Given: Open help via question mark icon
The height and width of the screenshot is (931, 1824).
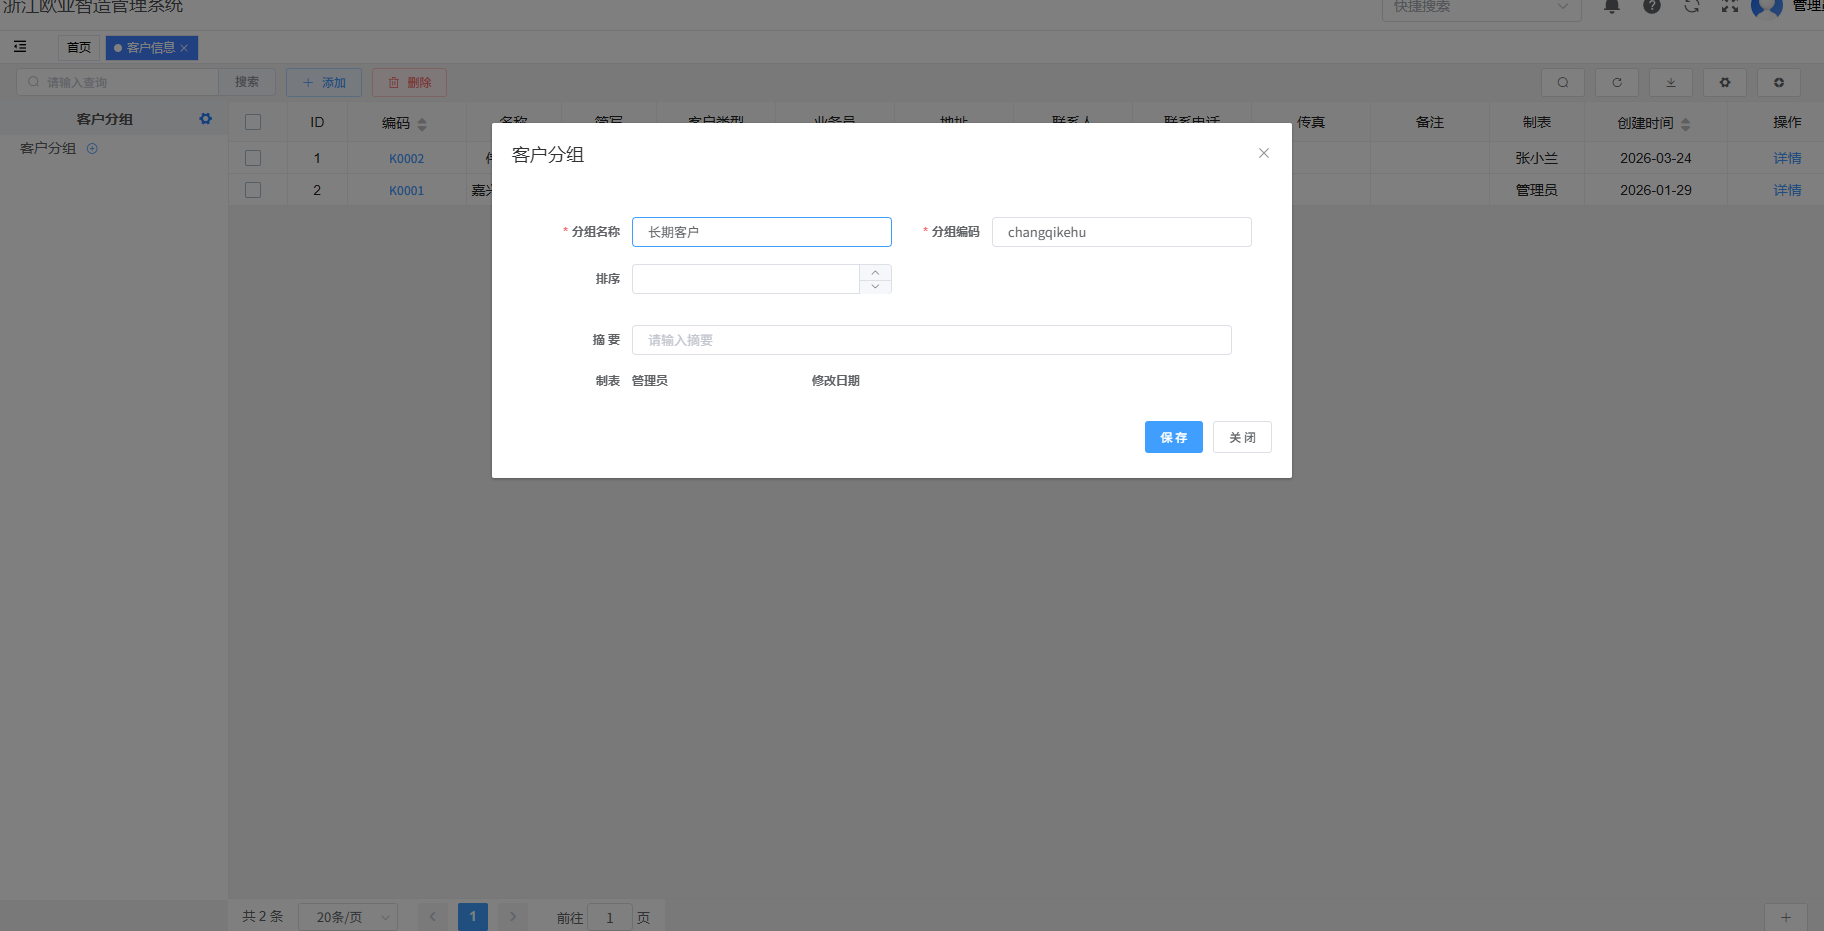Looking at the screenshot, I should (x=1652, y=6).
